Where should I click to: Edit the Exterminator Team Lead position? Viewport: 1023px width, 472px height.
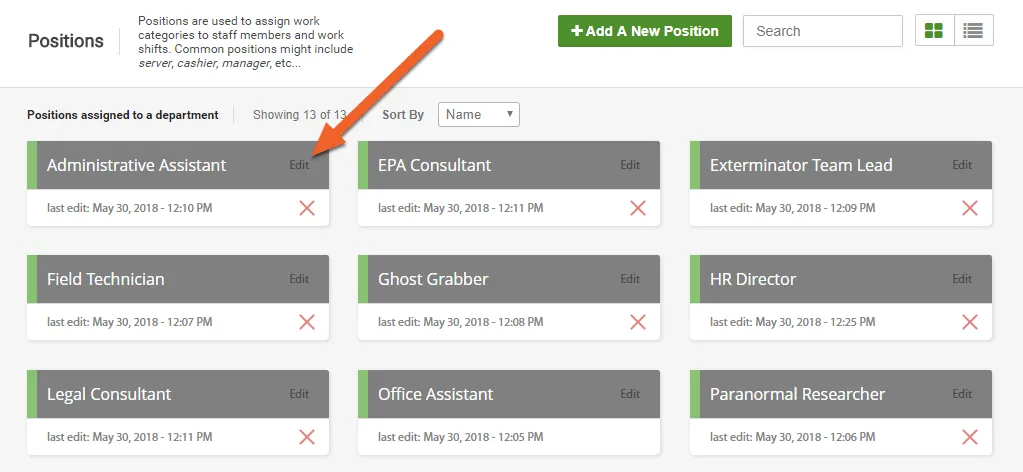pos(962,165)
